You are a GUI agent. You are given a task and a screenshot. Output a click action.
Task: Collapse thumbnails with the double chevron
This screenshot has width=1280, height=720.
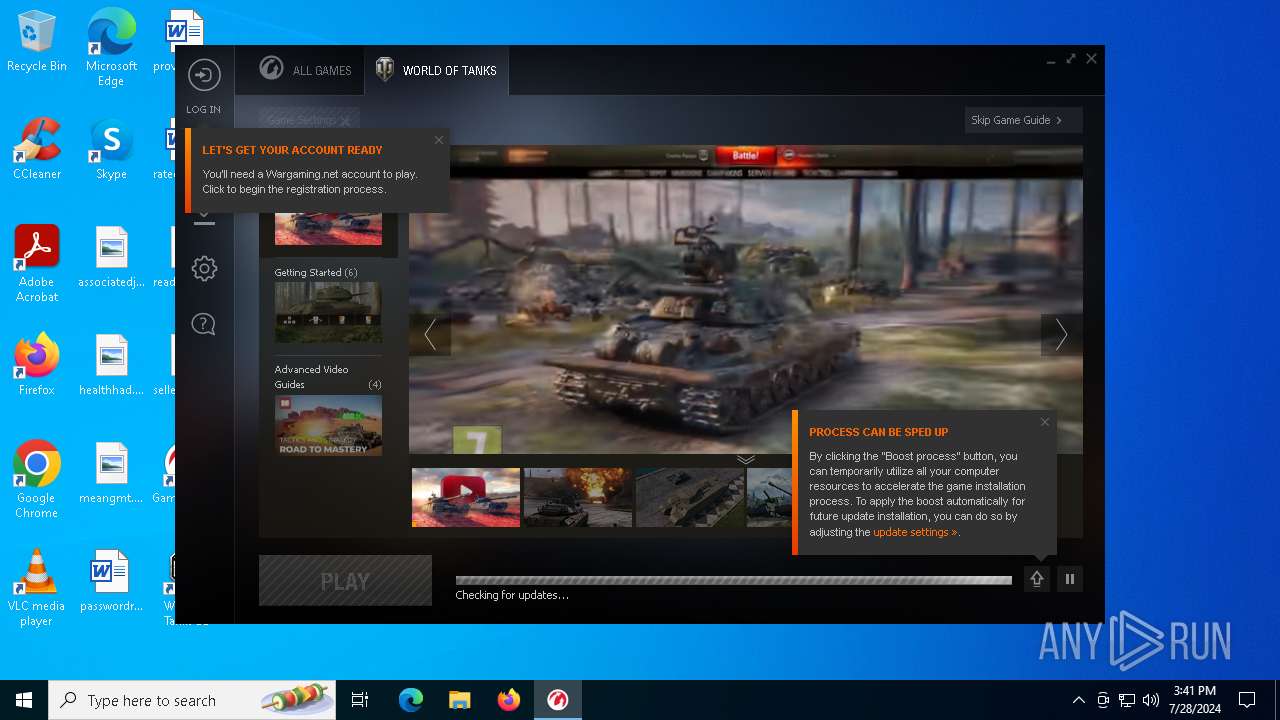pyautogui.click(x=746, y=459)
